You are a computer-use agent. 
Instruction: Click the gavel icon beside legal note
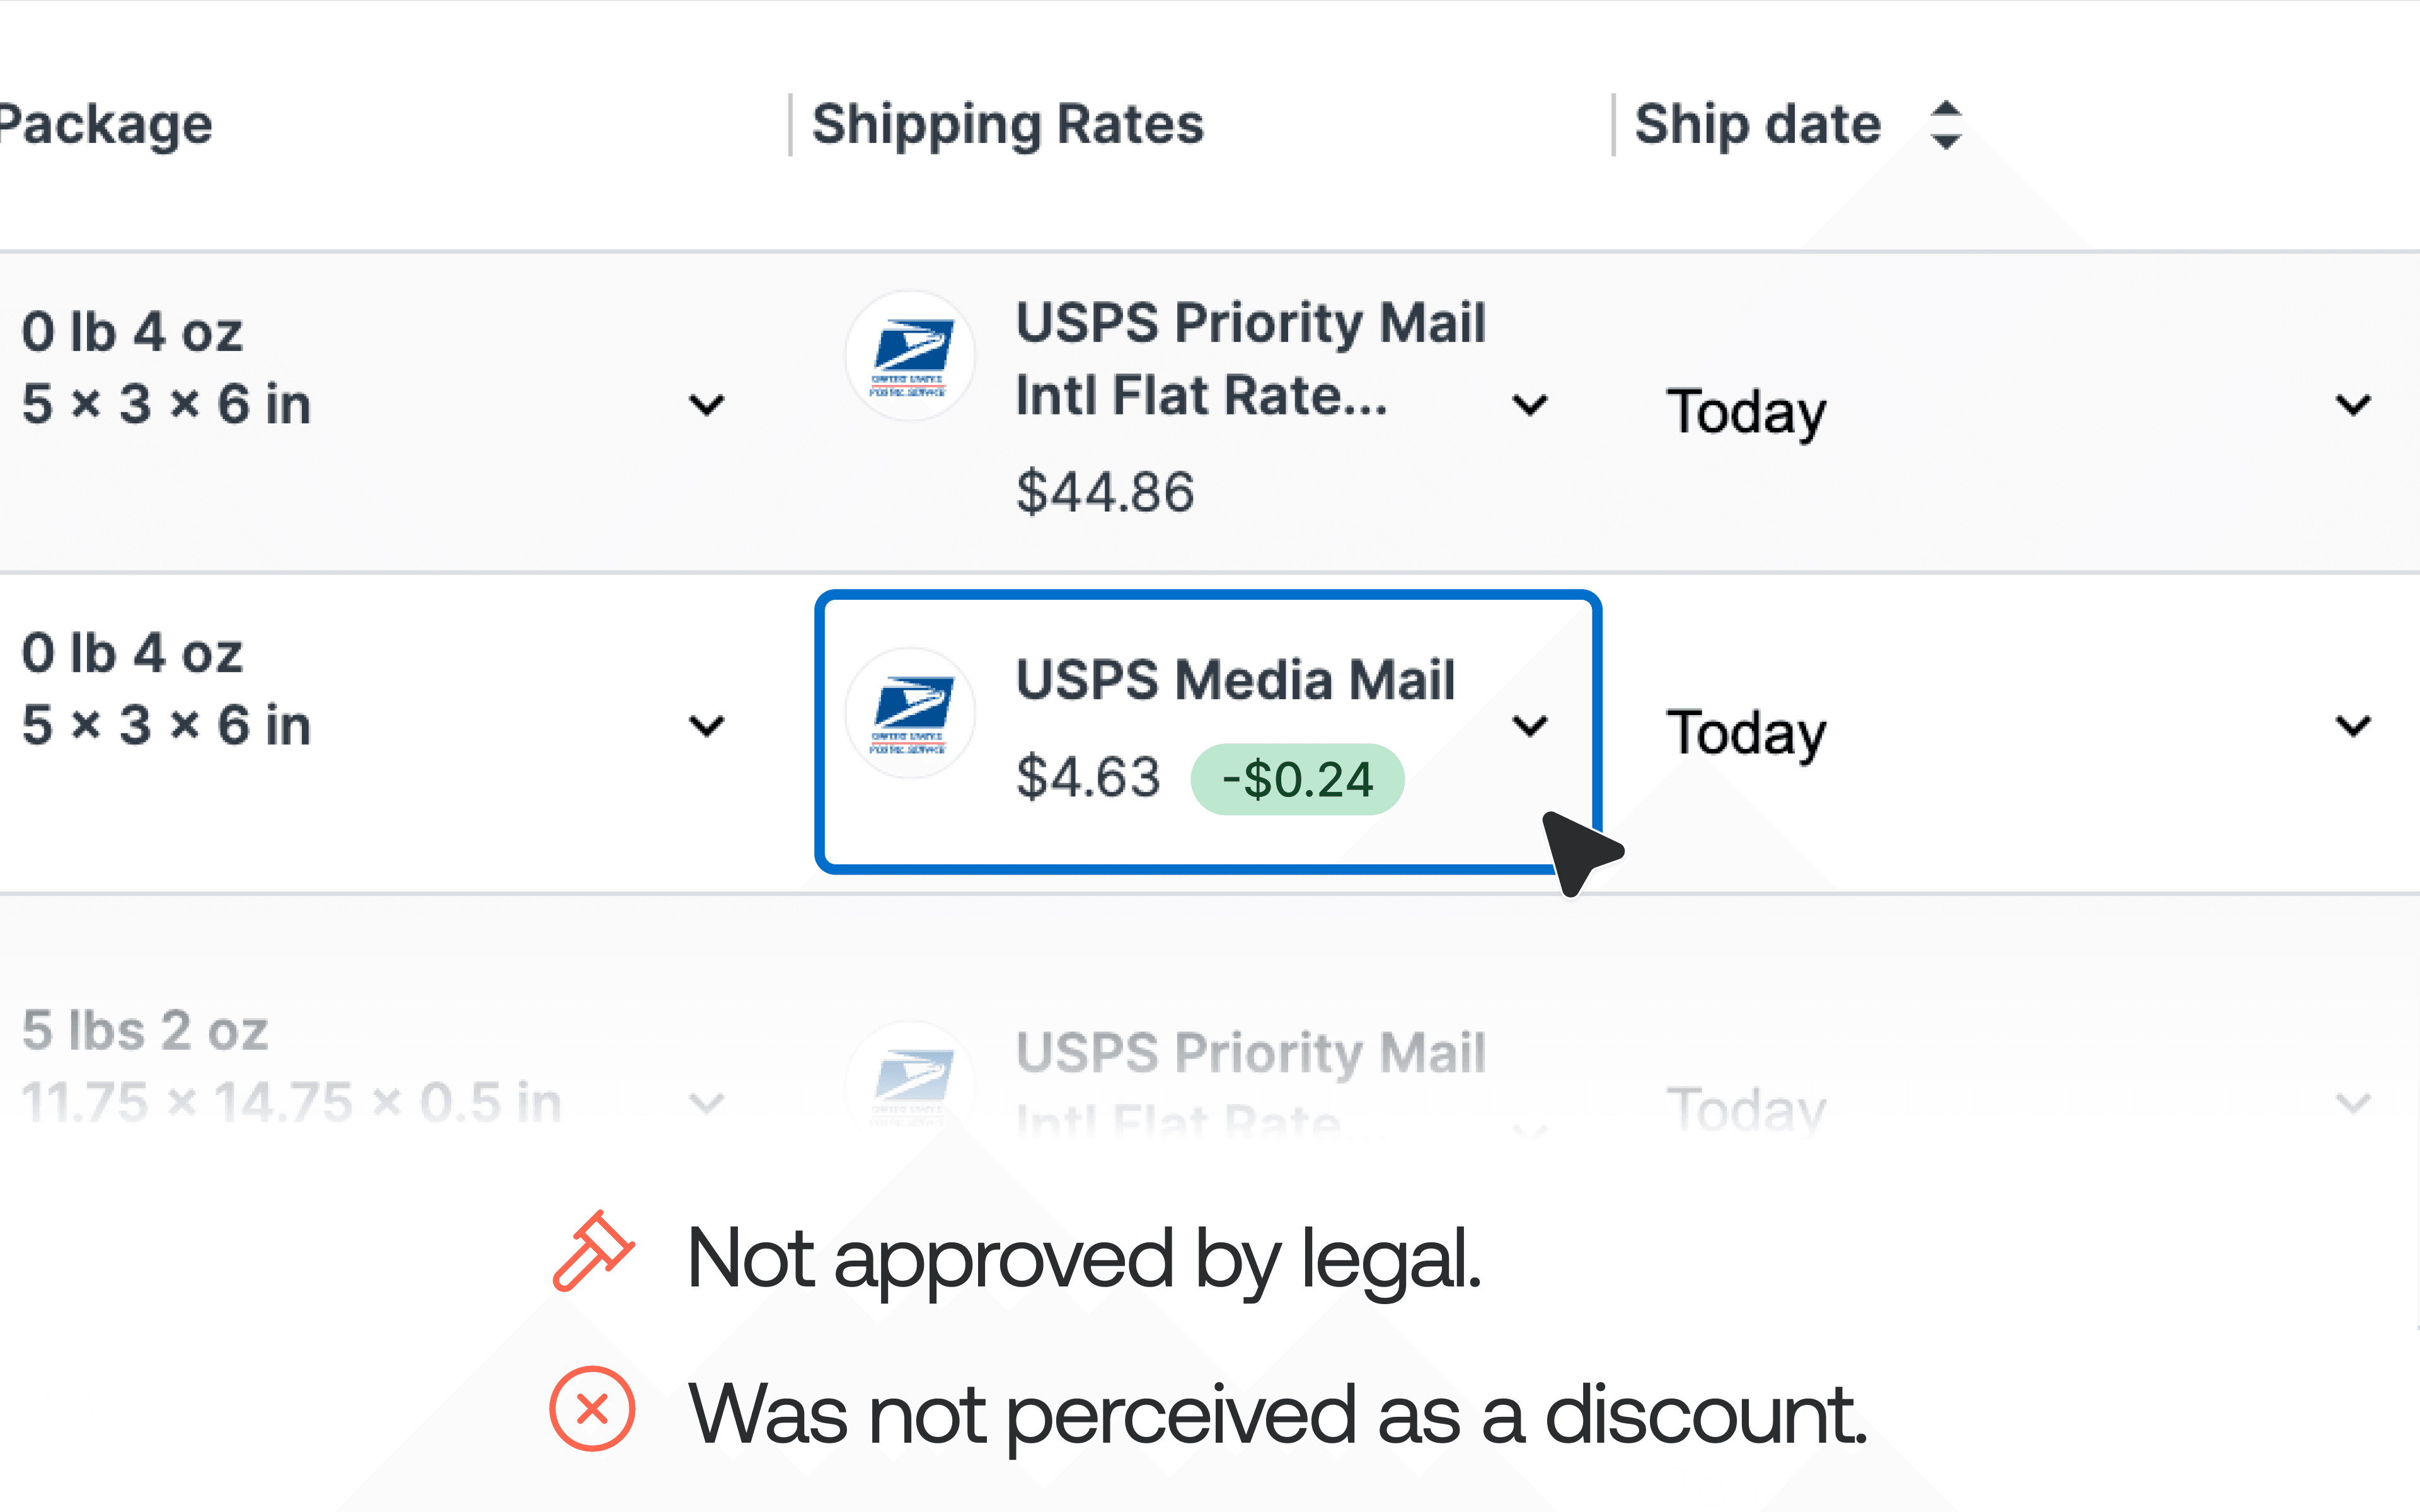point(592,1253)
